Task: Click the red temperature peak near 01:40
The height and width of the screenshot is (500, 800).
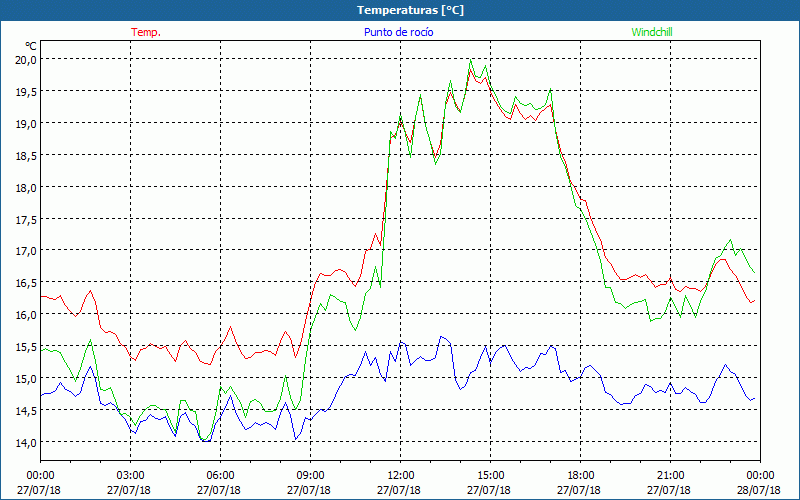Action: 90,291
